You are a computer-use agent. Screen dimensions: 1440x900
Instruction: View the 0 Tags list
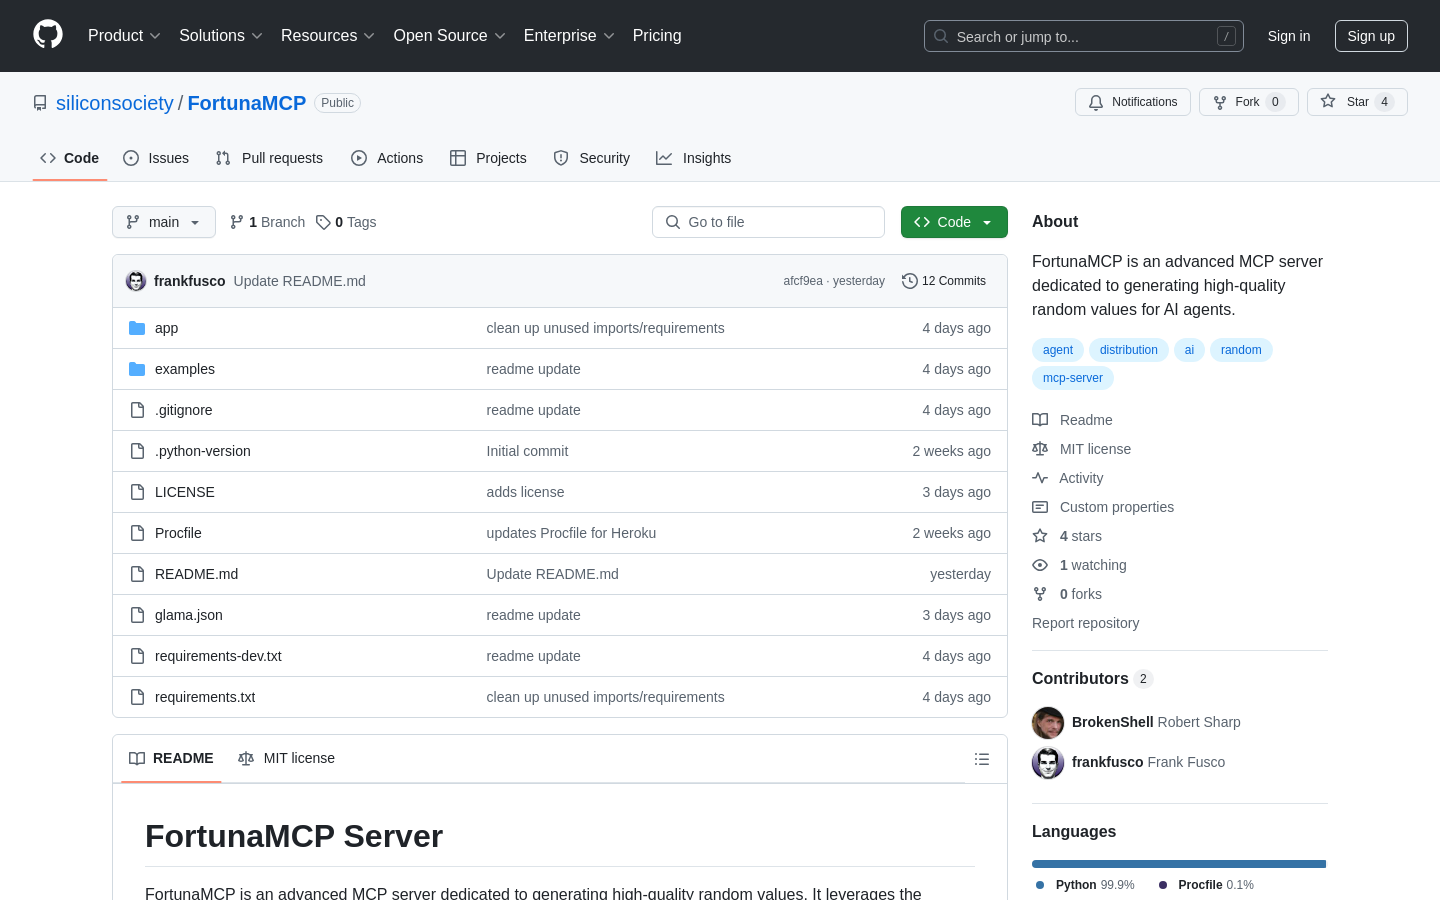click(x=346, y=222)
